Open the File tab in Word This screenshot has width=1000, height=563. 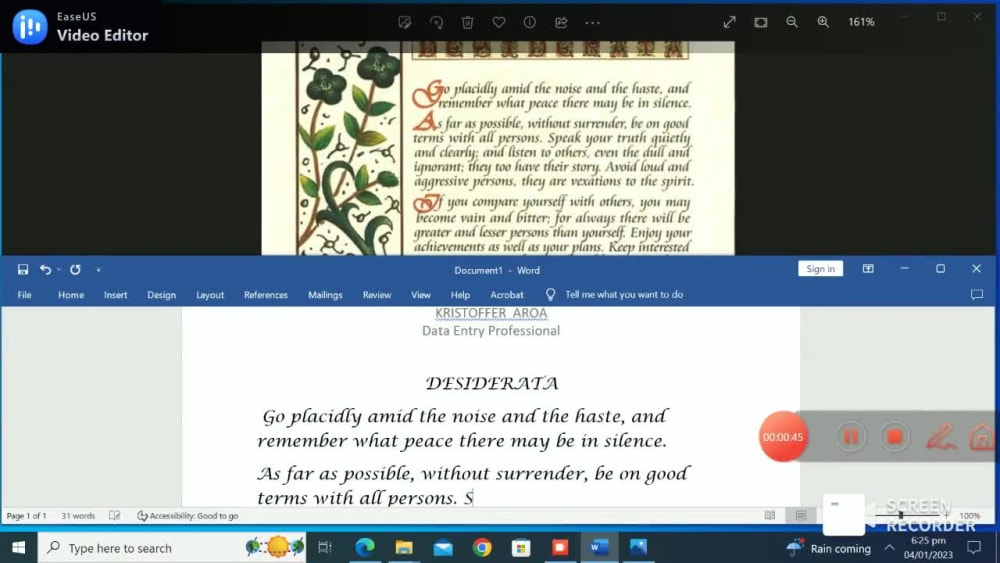coord(24,295)
